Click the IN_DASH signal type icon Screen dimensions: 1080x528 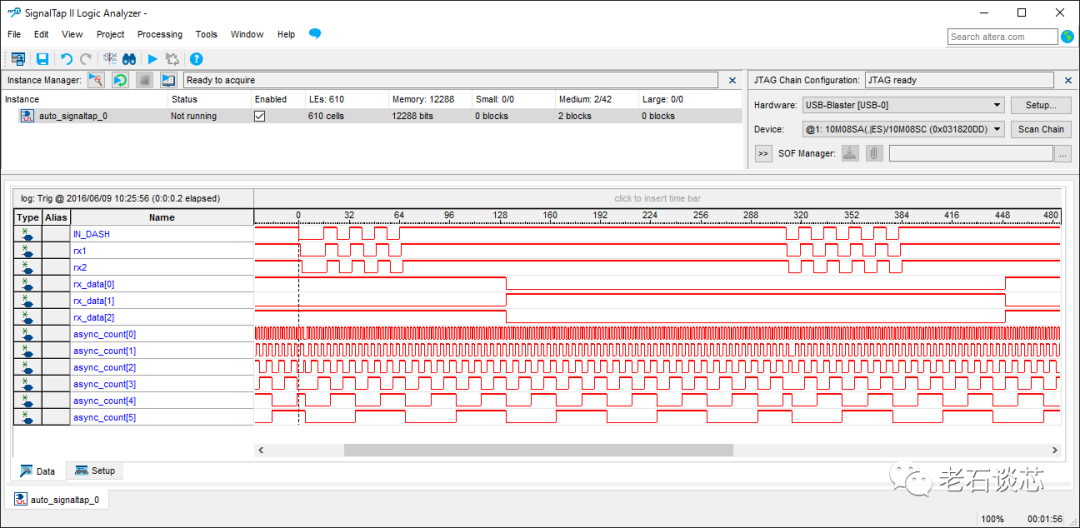click(x=28, y=234)
